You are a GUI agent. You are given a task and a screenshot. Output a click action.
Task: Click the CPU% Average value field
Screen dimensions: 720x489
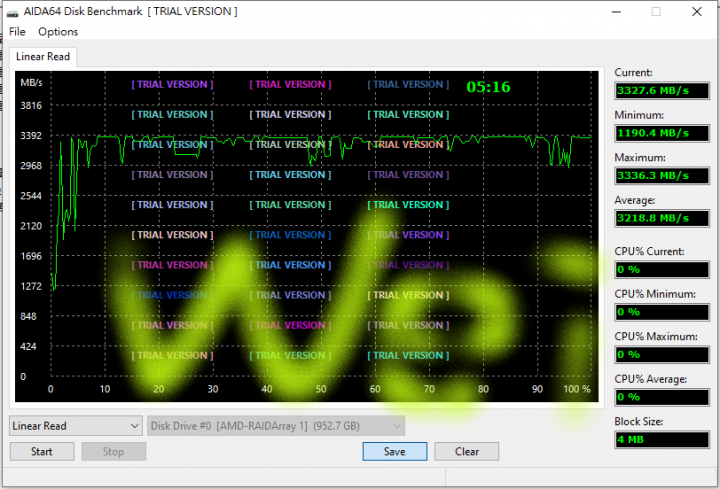pyautogui.click(x=662, y=397)
